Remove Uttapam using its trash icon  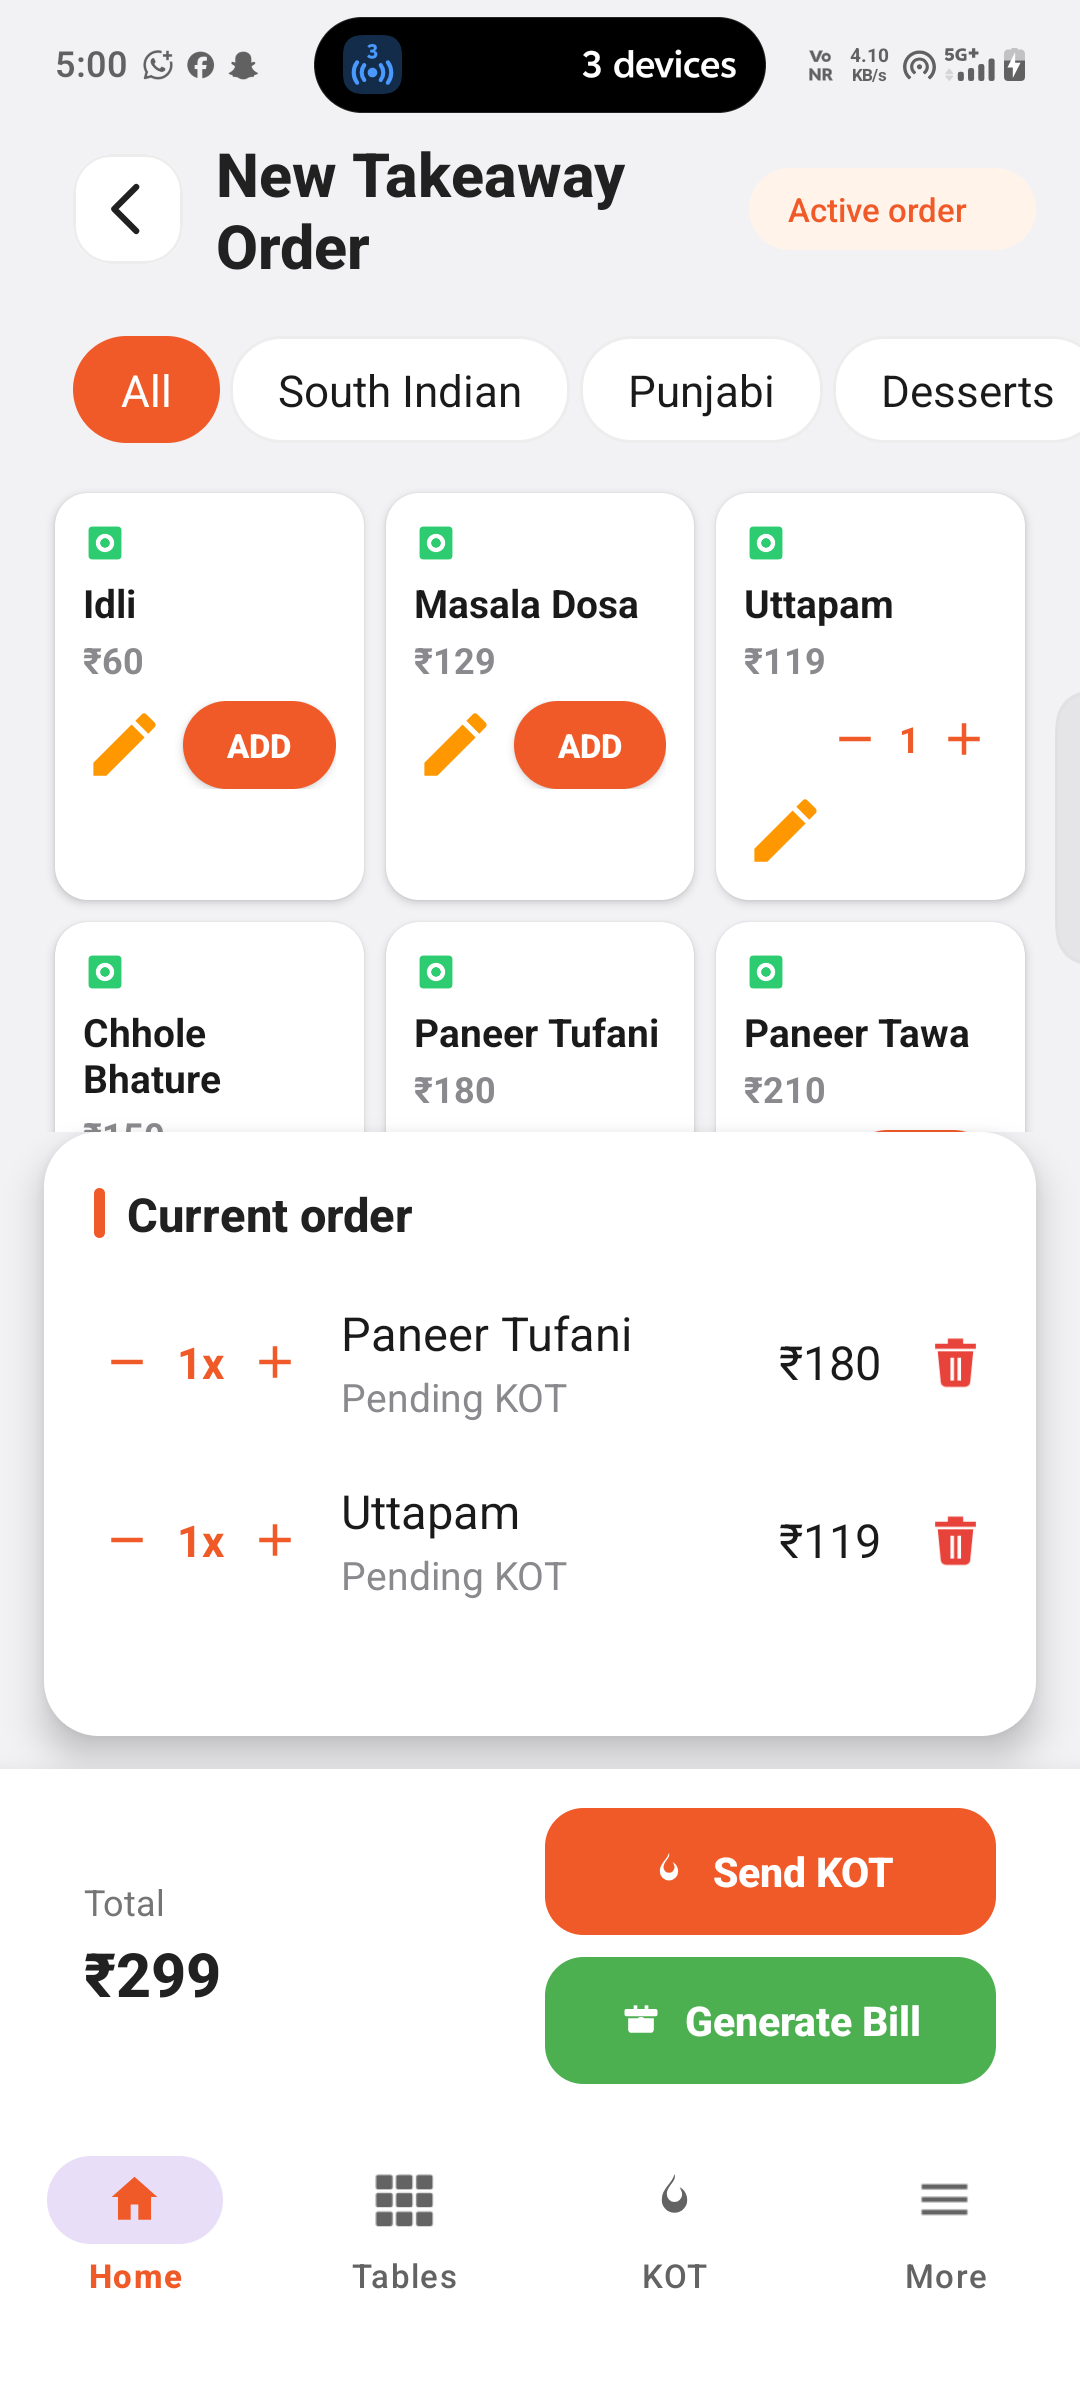955,1541
